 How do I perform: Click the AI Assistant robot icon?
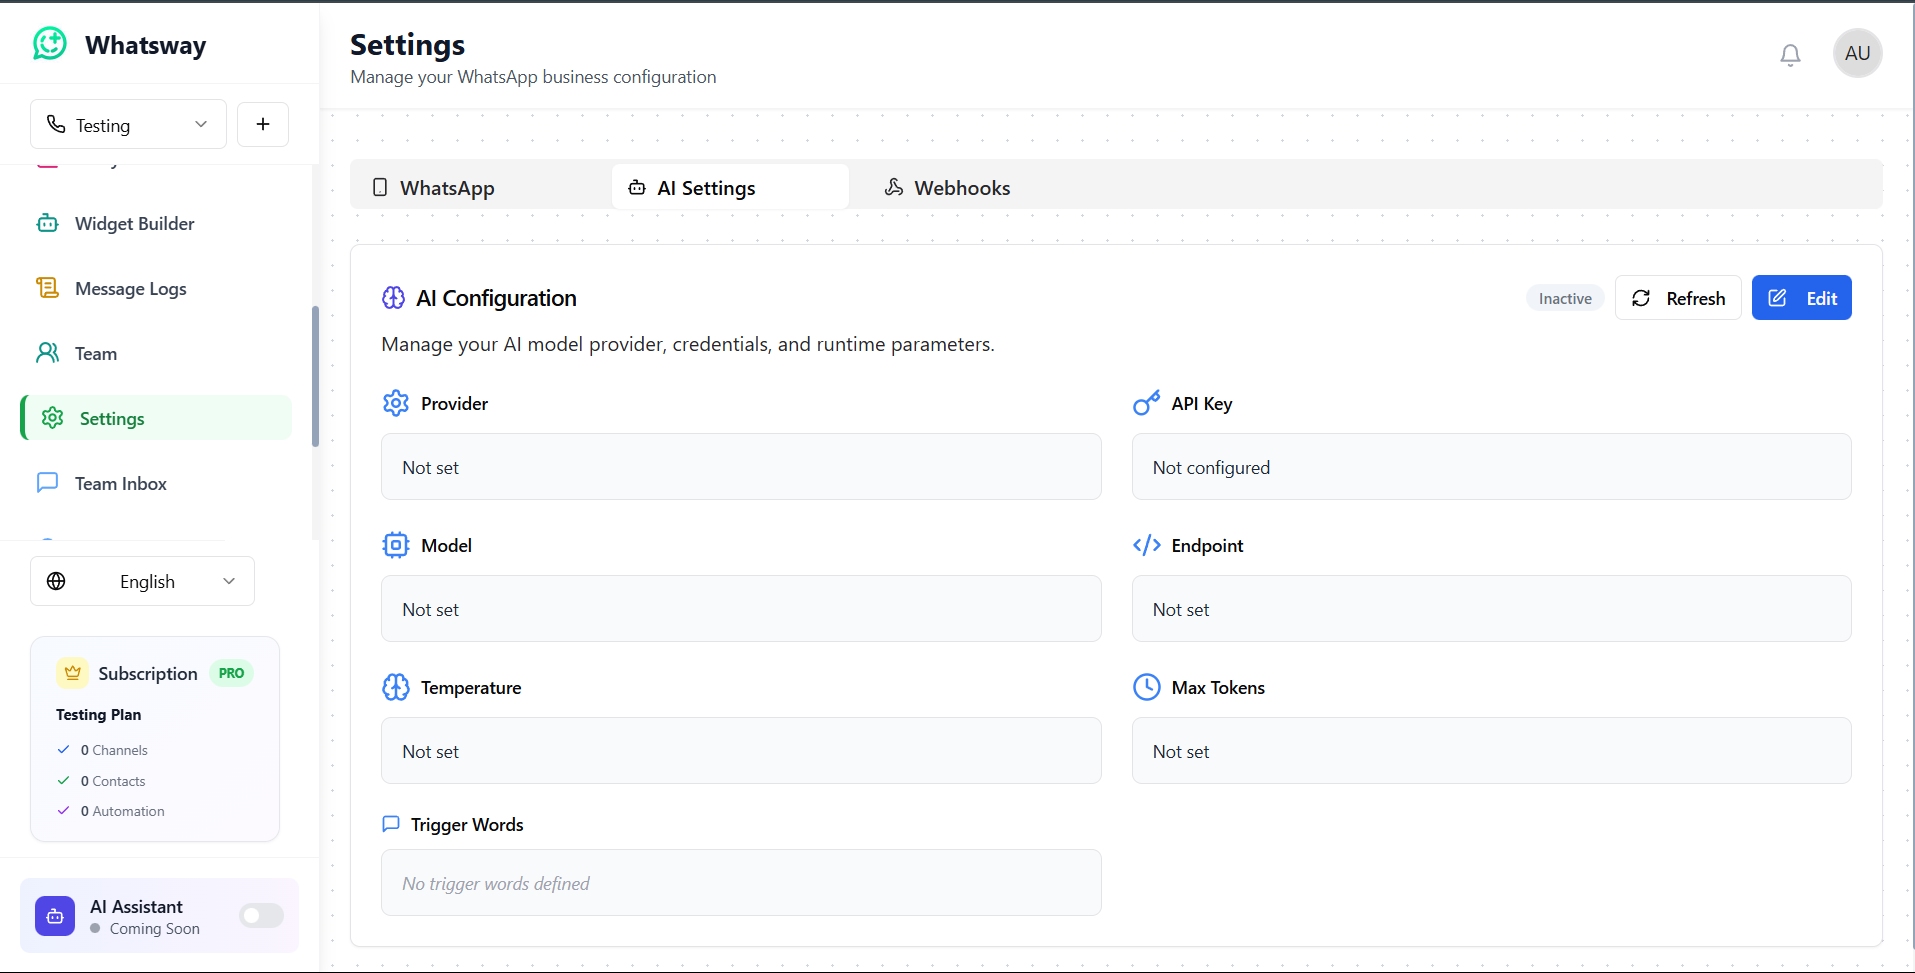55,916
